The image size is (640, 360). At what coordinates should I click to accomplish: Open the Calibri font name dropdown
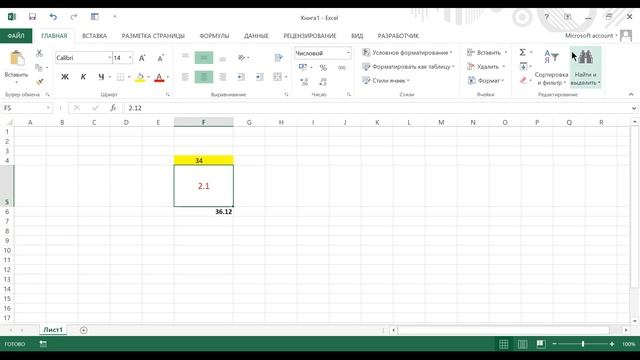(109, 58)
